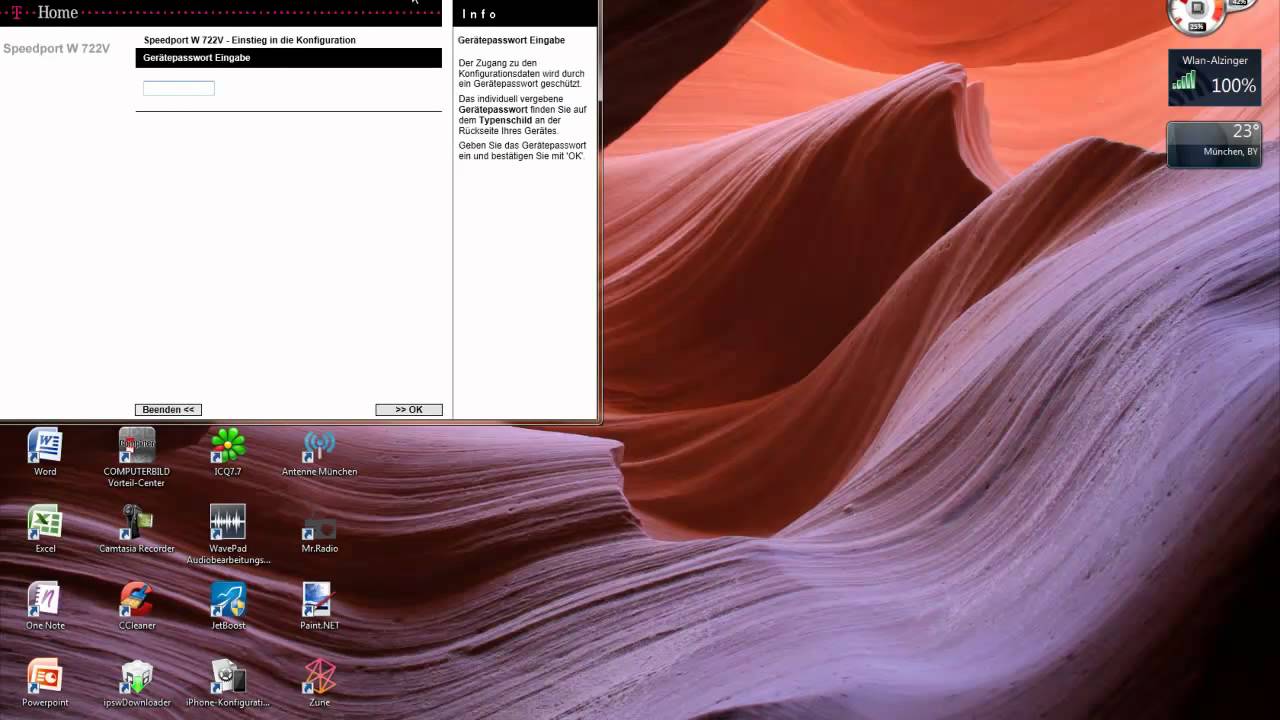
Task: Click the 'Typenschild' bold word in info text
Action: click(506, 120)
